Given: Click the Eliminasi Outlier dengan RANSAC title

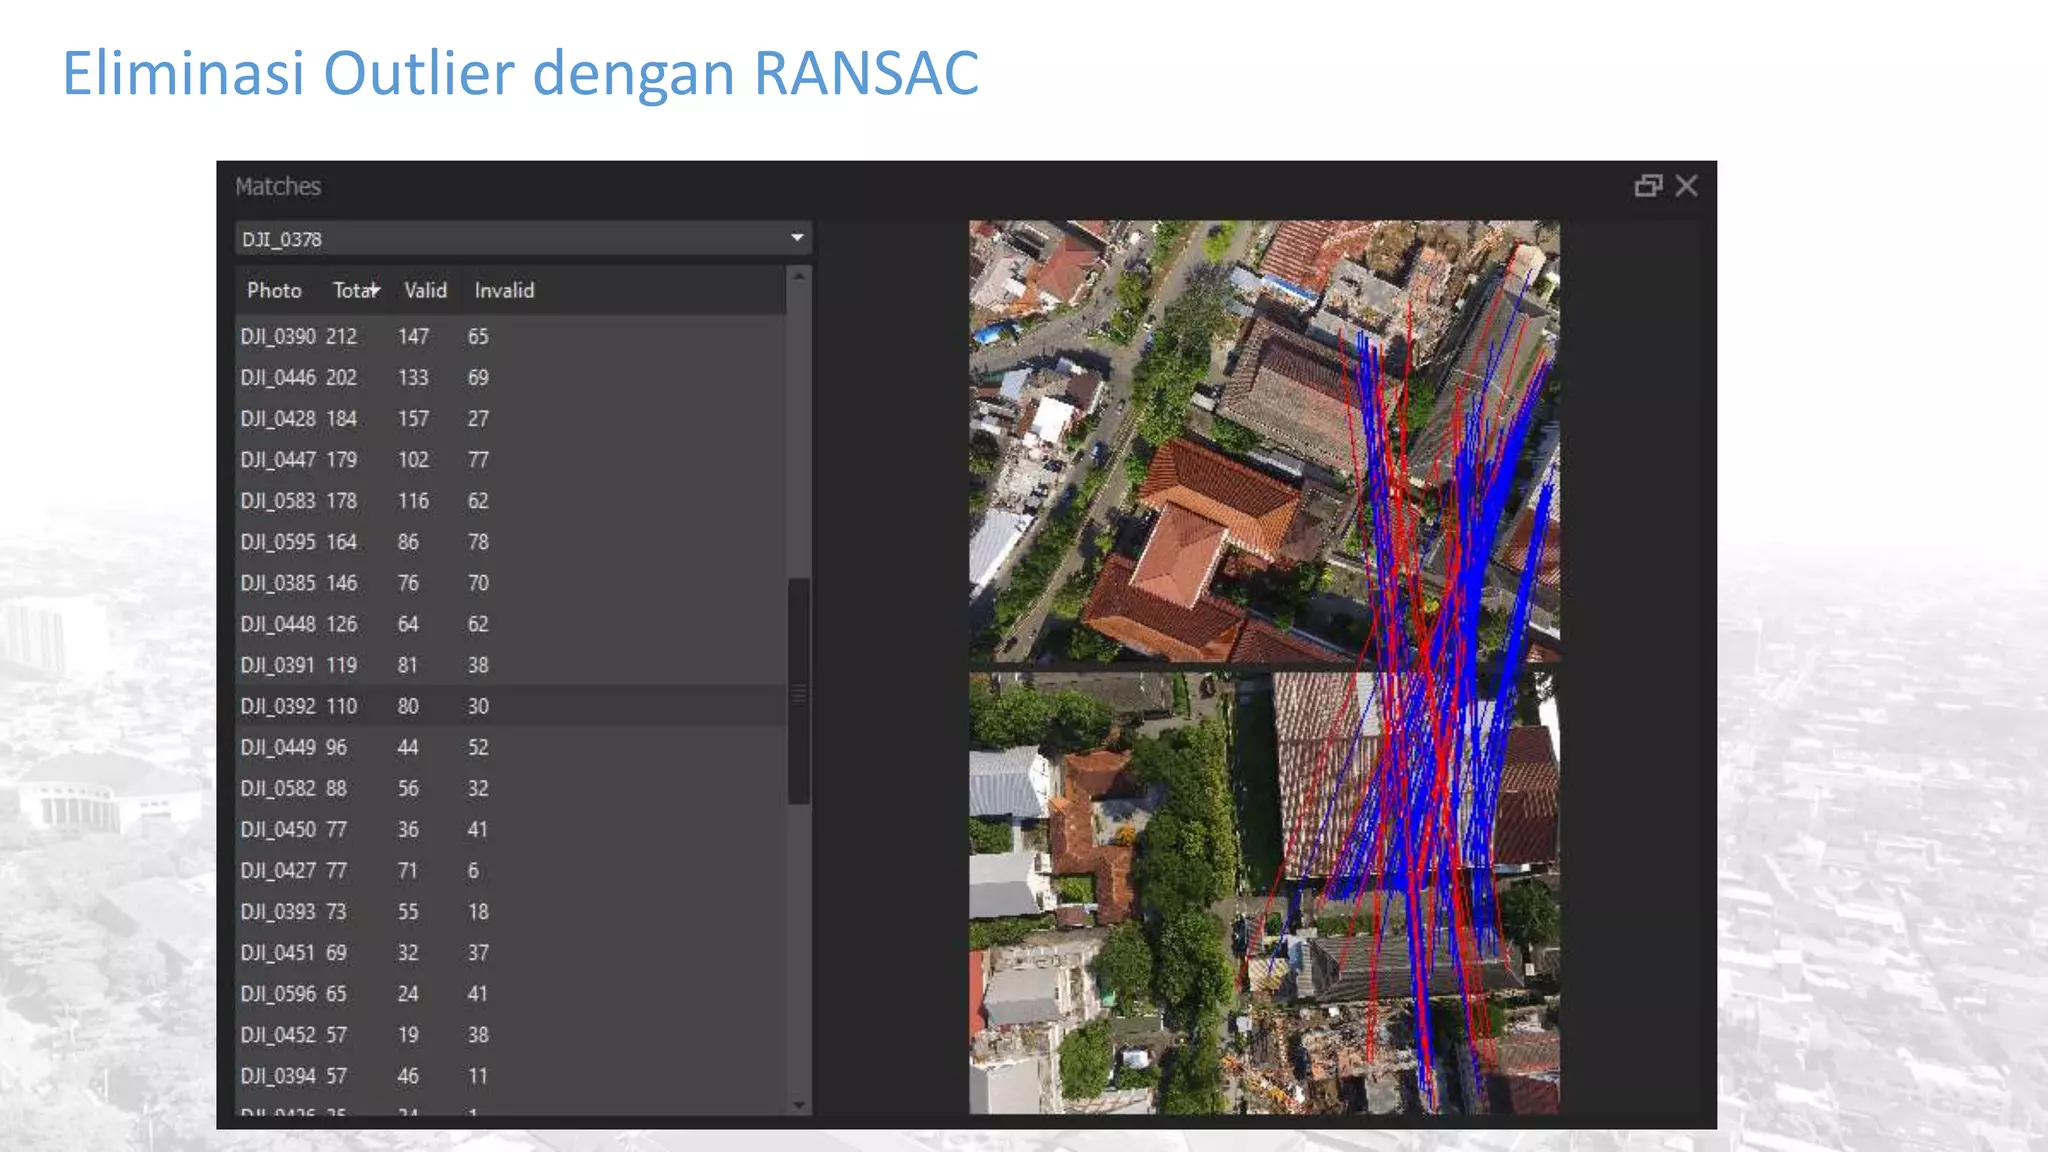Looking at the screenshot, I should 520,73.
